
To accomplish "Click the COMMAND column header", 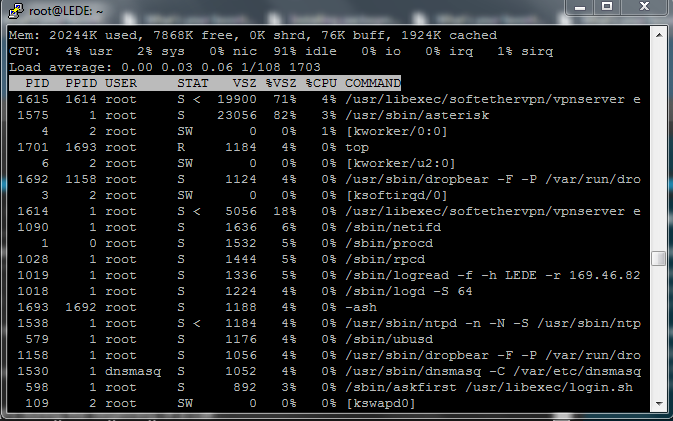I will coord(373,83).
